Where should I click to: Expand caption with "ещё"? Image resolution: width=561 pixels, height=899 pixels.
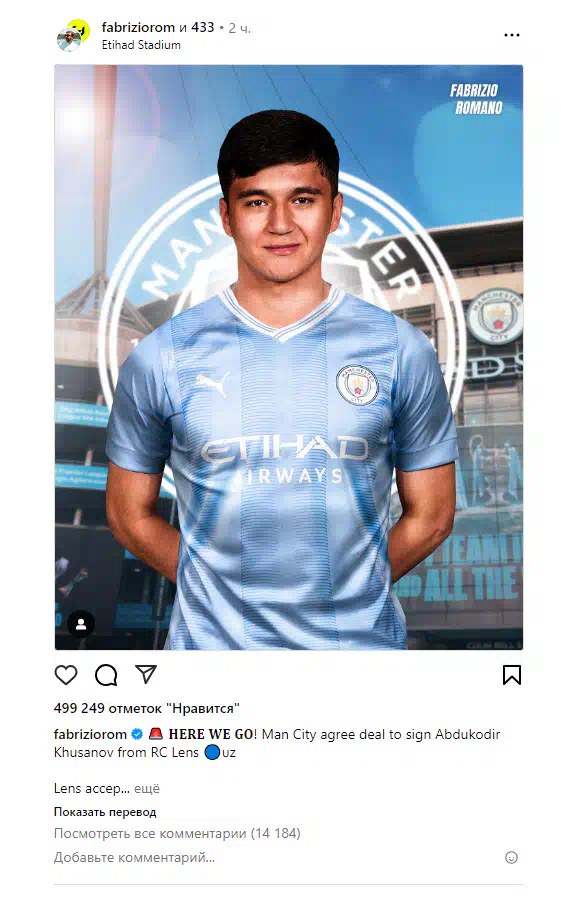coord(147,788)
